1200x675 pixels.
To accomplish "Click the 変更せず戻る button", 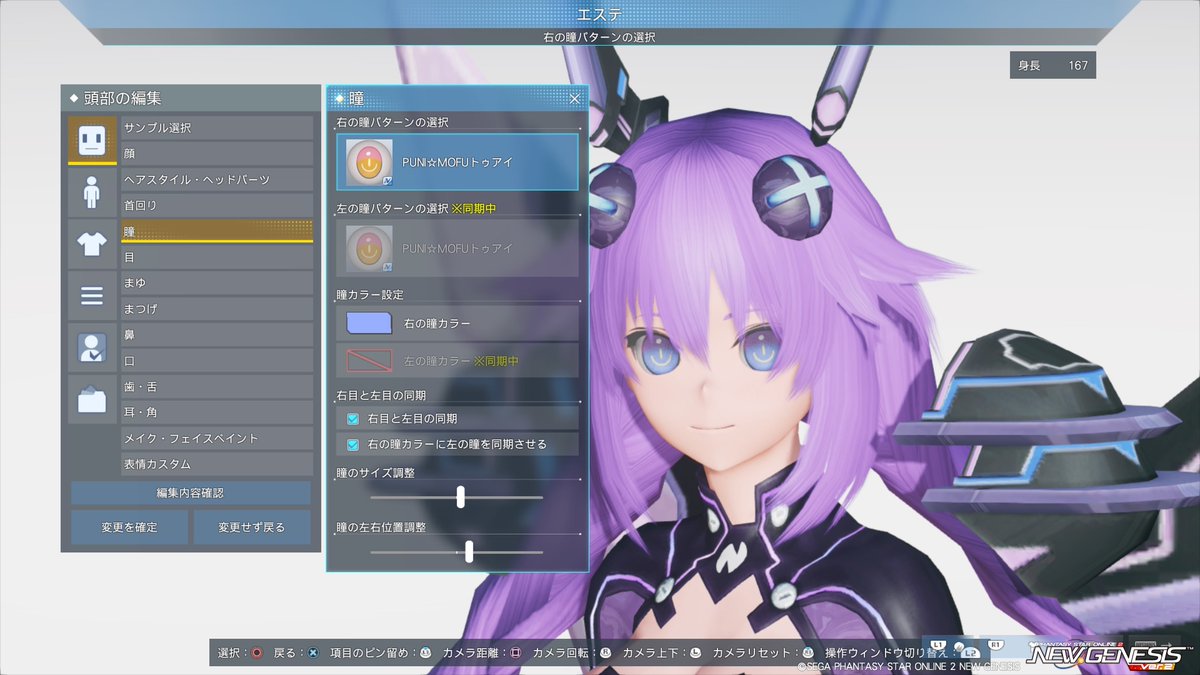I will click(x=252, y=527).
